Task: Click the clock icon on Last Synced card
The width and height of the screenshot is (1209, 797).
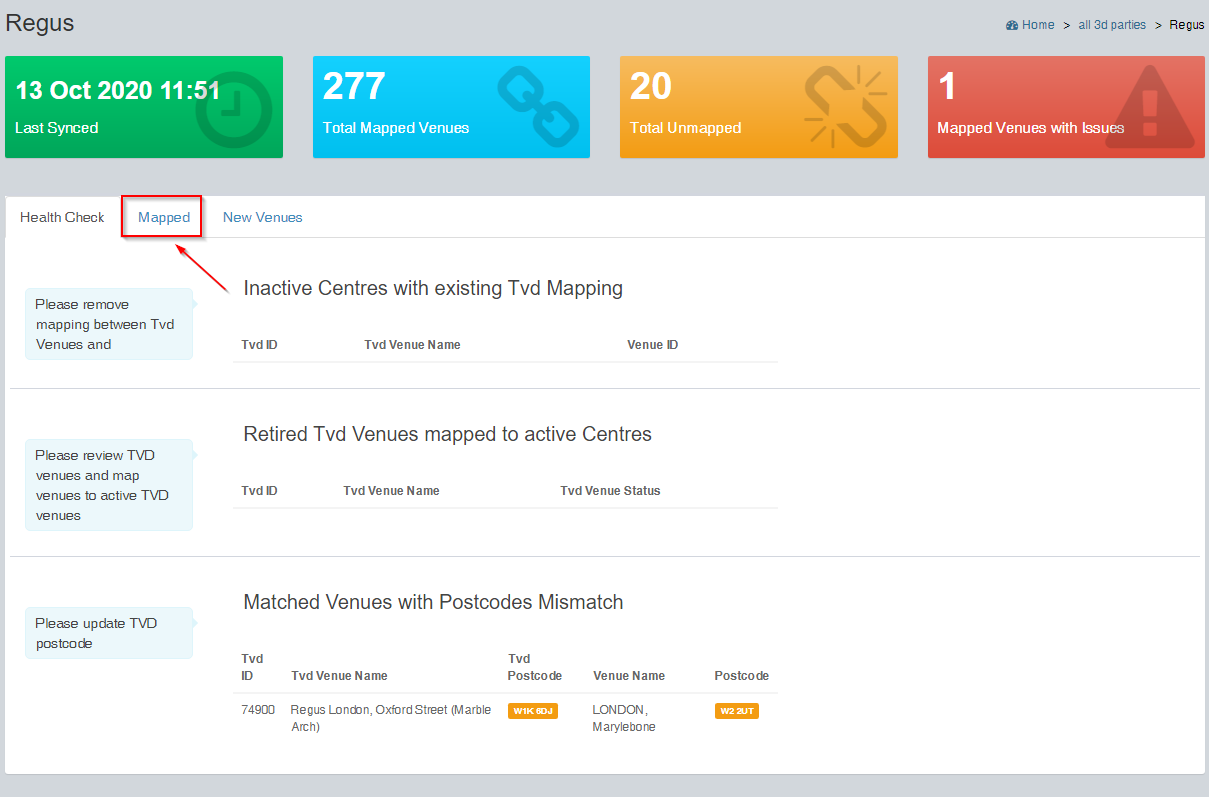Action: (x=233, y=108)
